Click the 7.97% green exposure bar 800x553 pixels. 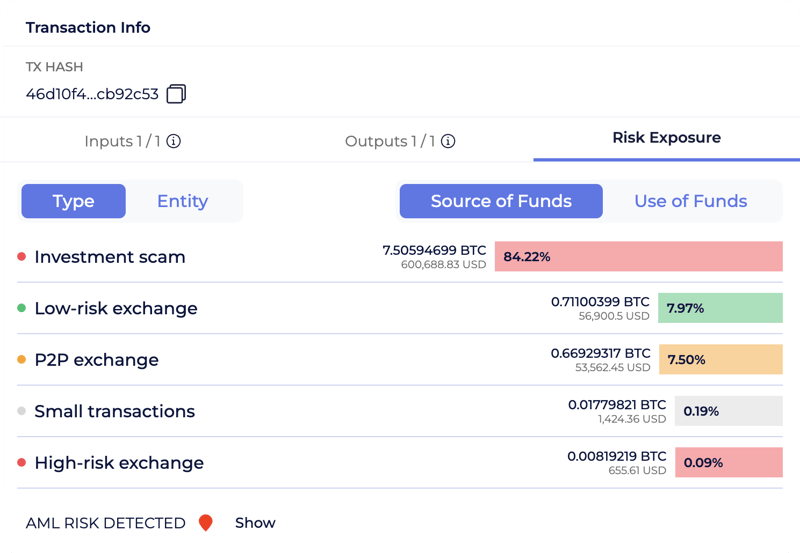click(720, 308)
